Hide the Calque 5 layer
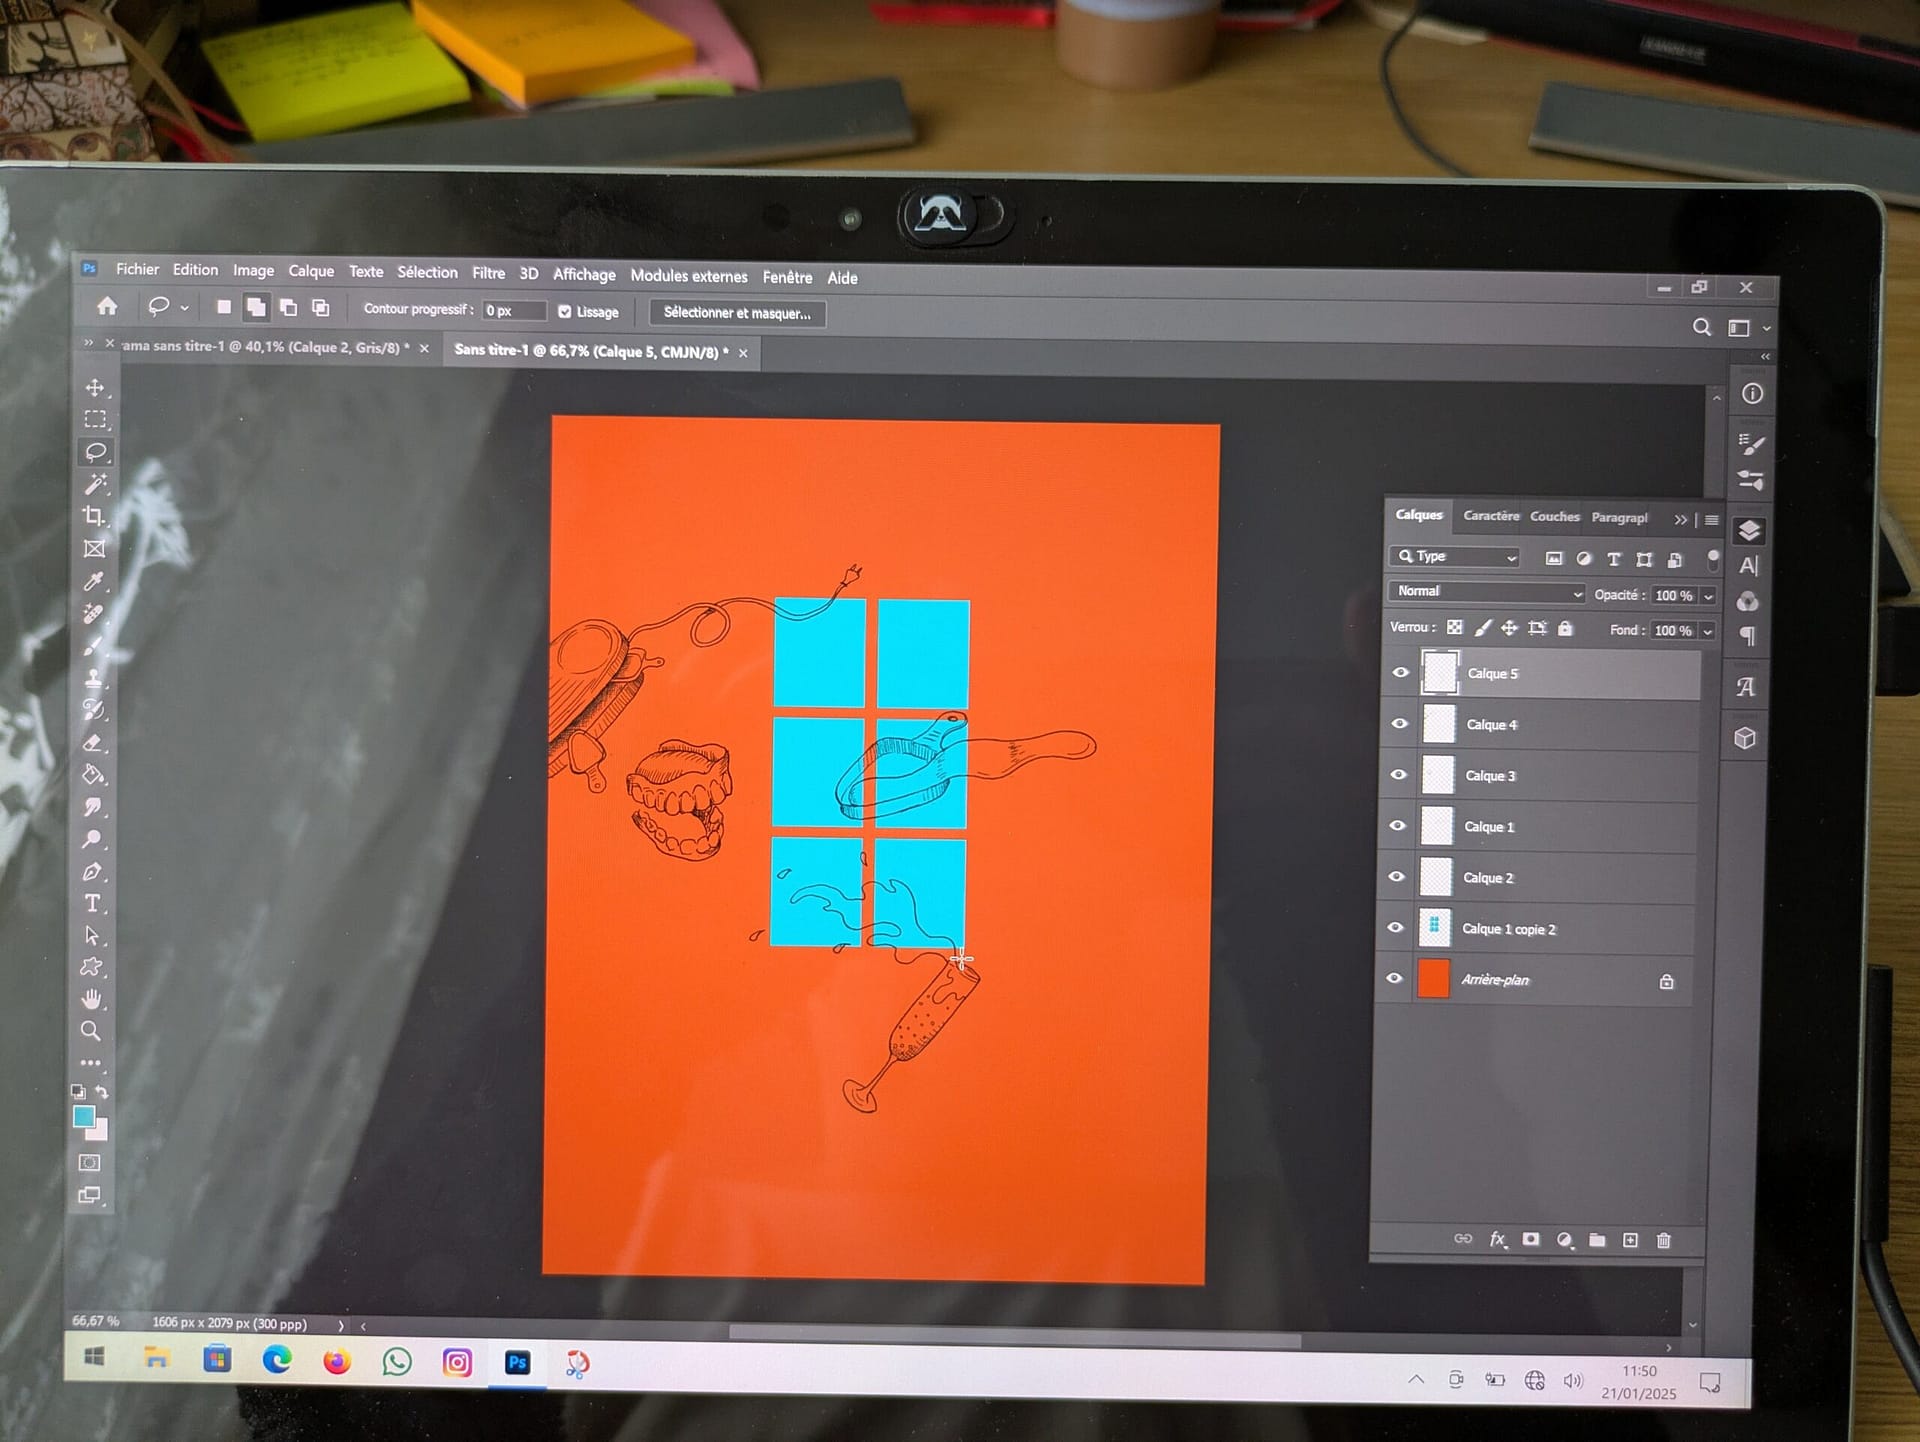Image resolution: width=1920 pixels, height=1442 pixels. click(x=1400, y=673)
